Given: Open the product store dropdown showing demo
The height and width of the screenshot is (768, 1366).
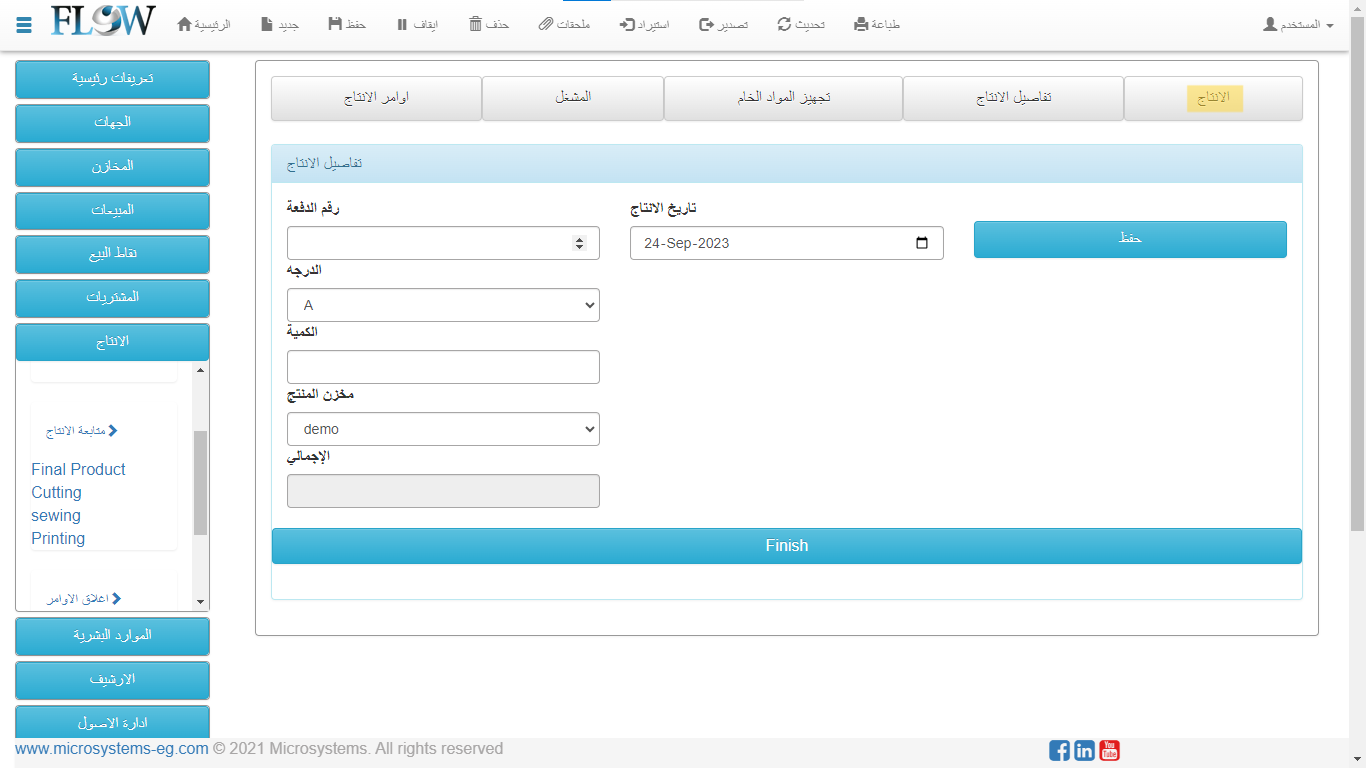Looking at the screenshot, I should pyautogui.click(x=443, y=429).
